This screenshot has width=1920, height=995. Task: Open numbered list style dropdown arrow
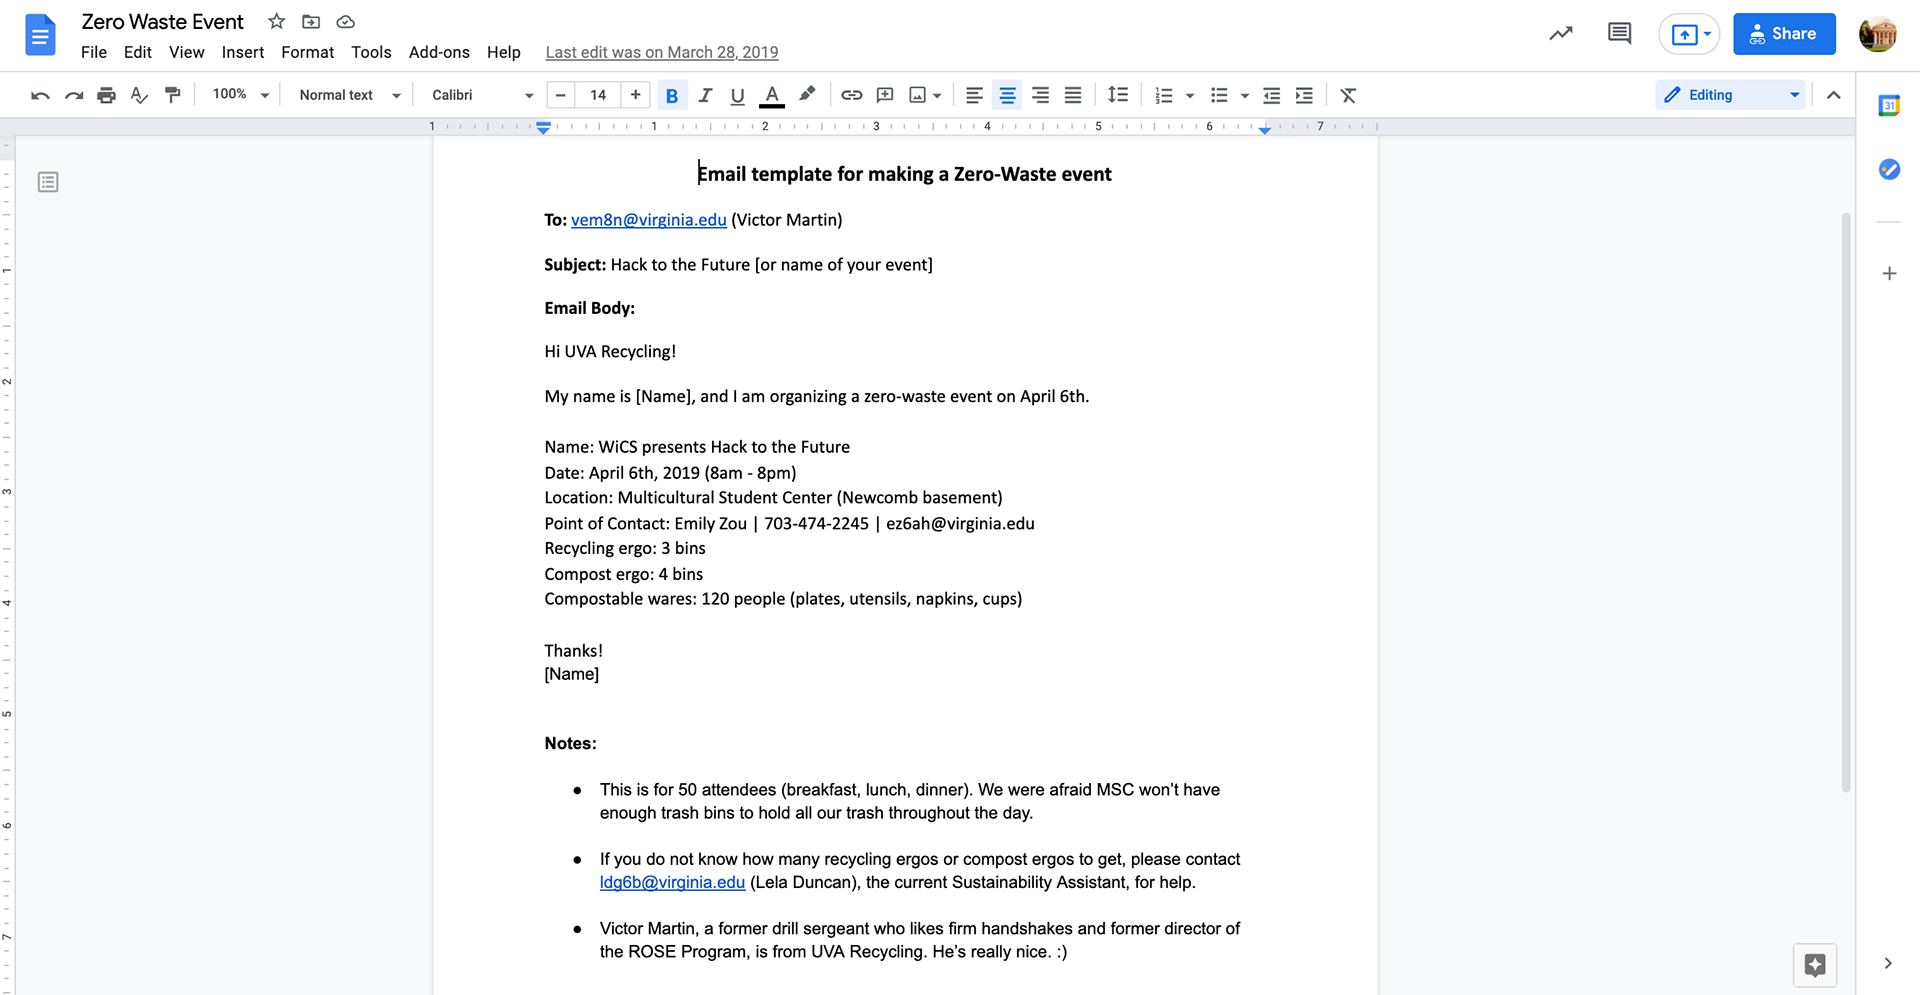point(1190,96)
